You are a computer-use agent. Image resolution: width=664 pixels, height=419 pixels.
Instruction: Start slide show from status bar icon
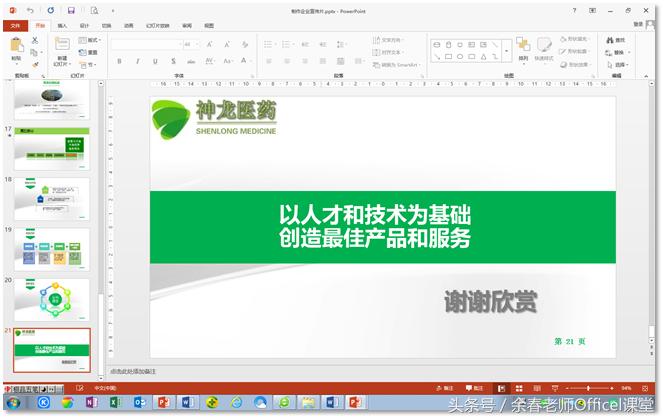(554, 388)
